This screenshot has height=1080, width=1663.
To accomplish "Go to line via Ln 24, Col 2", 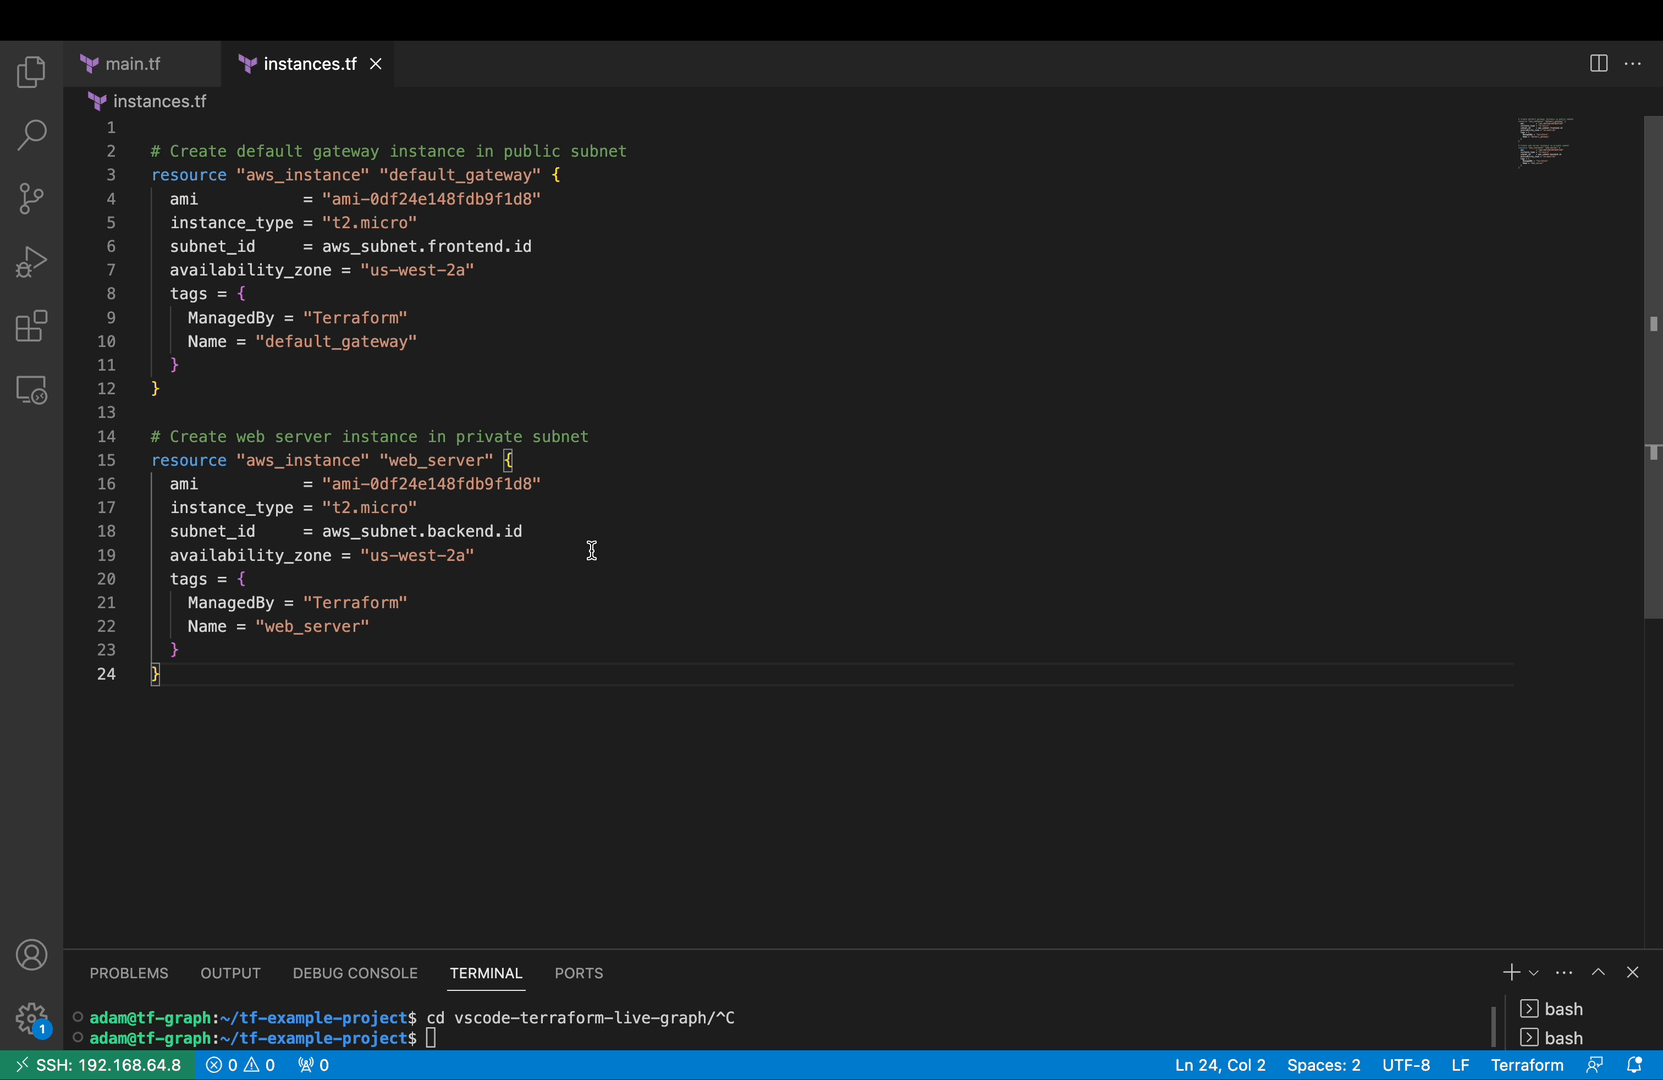I will [1220, 1065].
